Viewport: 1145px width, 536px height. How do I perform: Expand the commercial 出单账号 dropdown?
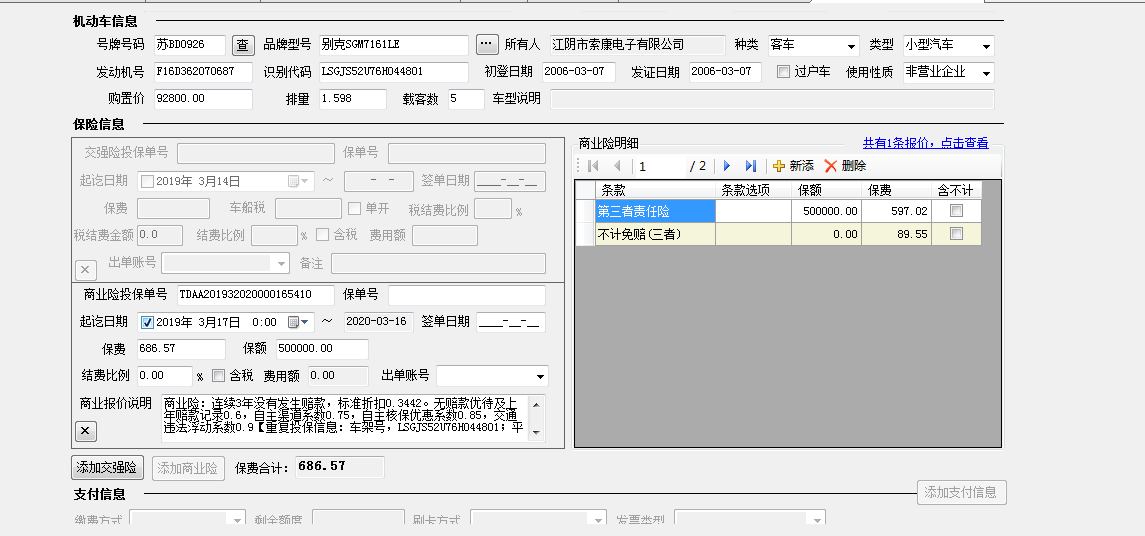point(540,377)
